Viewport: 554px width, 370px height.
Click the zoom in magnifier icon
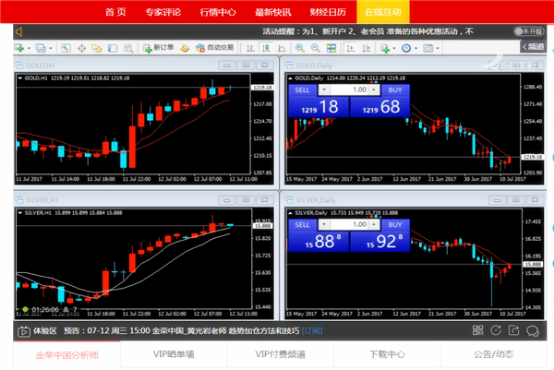click(300, 48)
